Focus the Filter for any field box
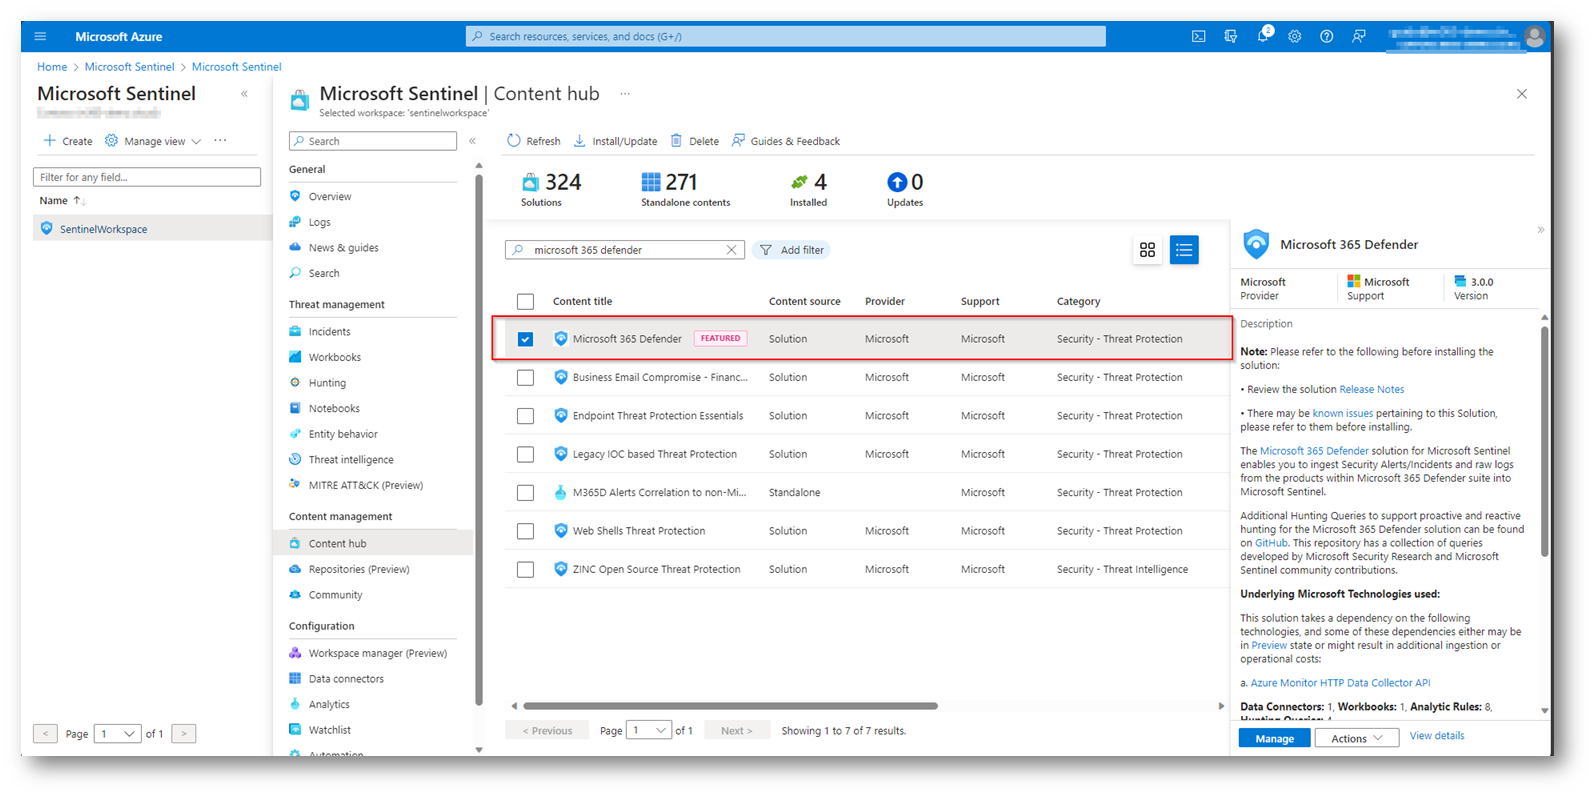Image resolution: width=1596 pixels, height=798 pixels. click(x=147, y=177)
